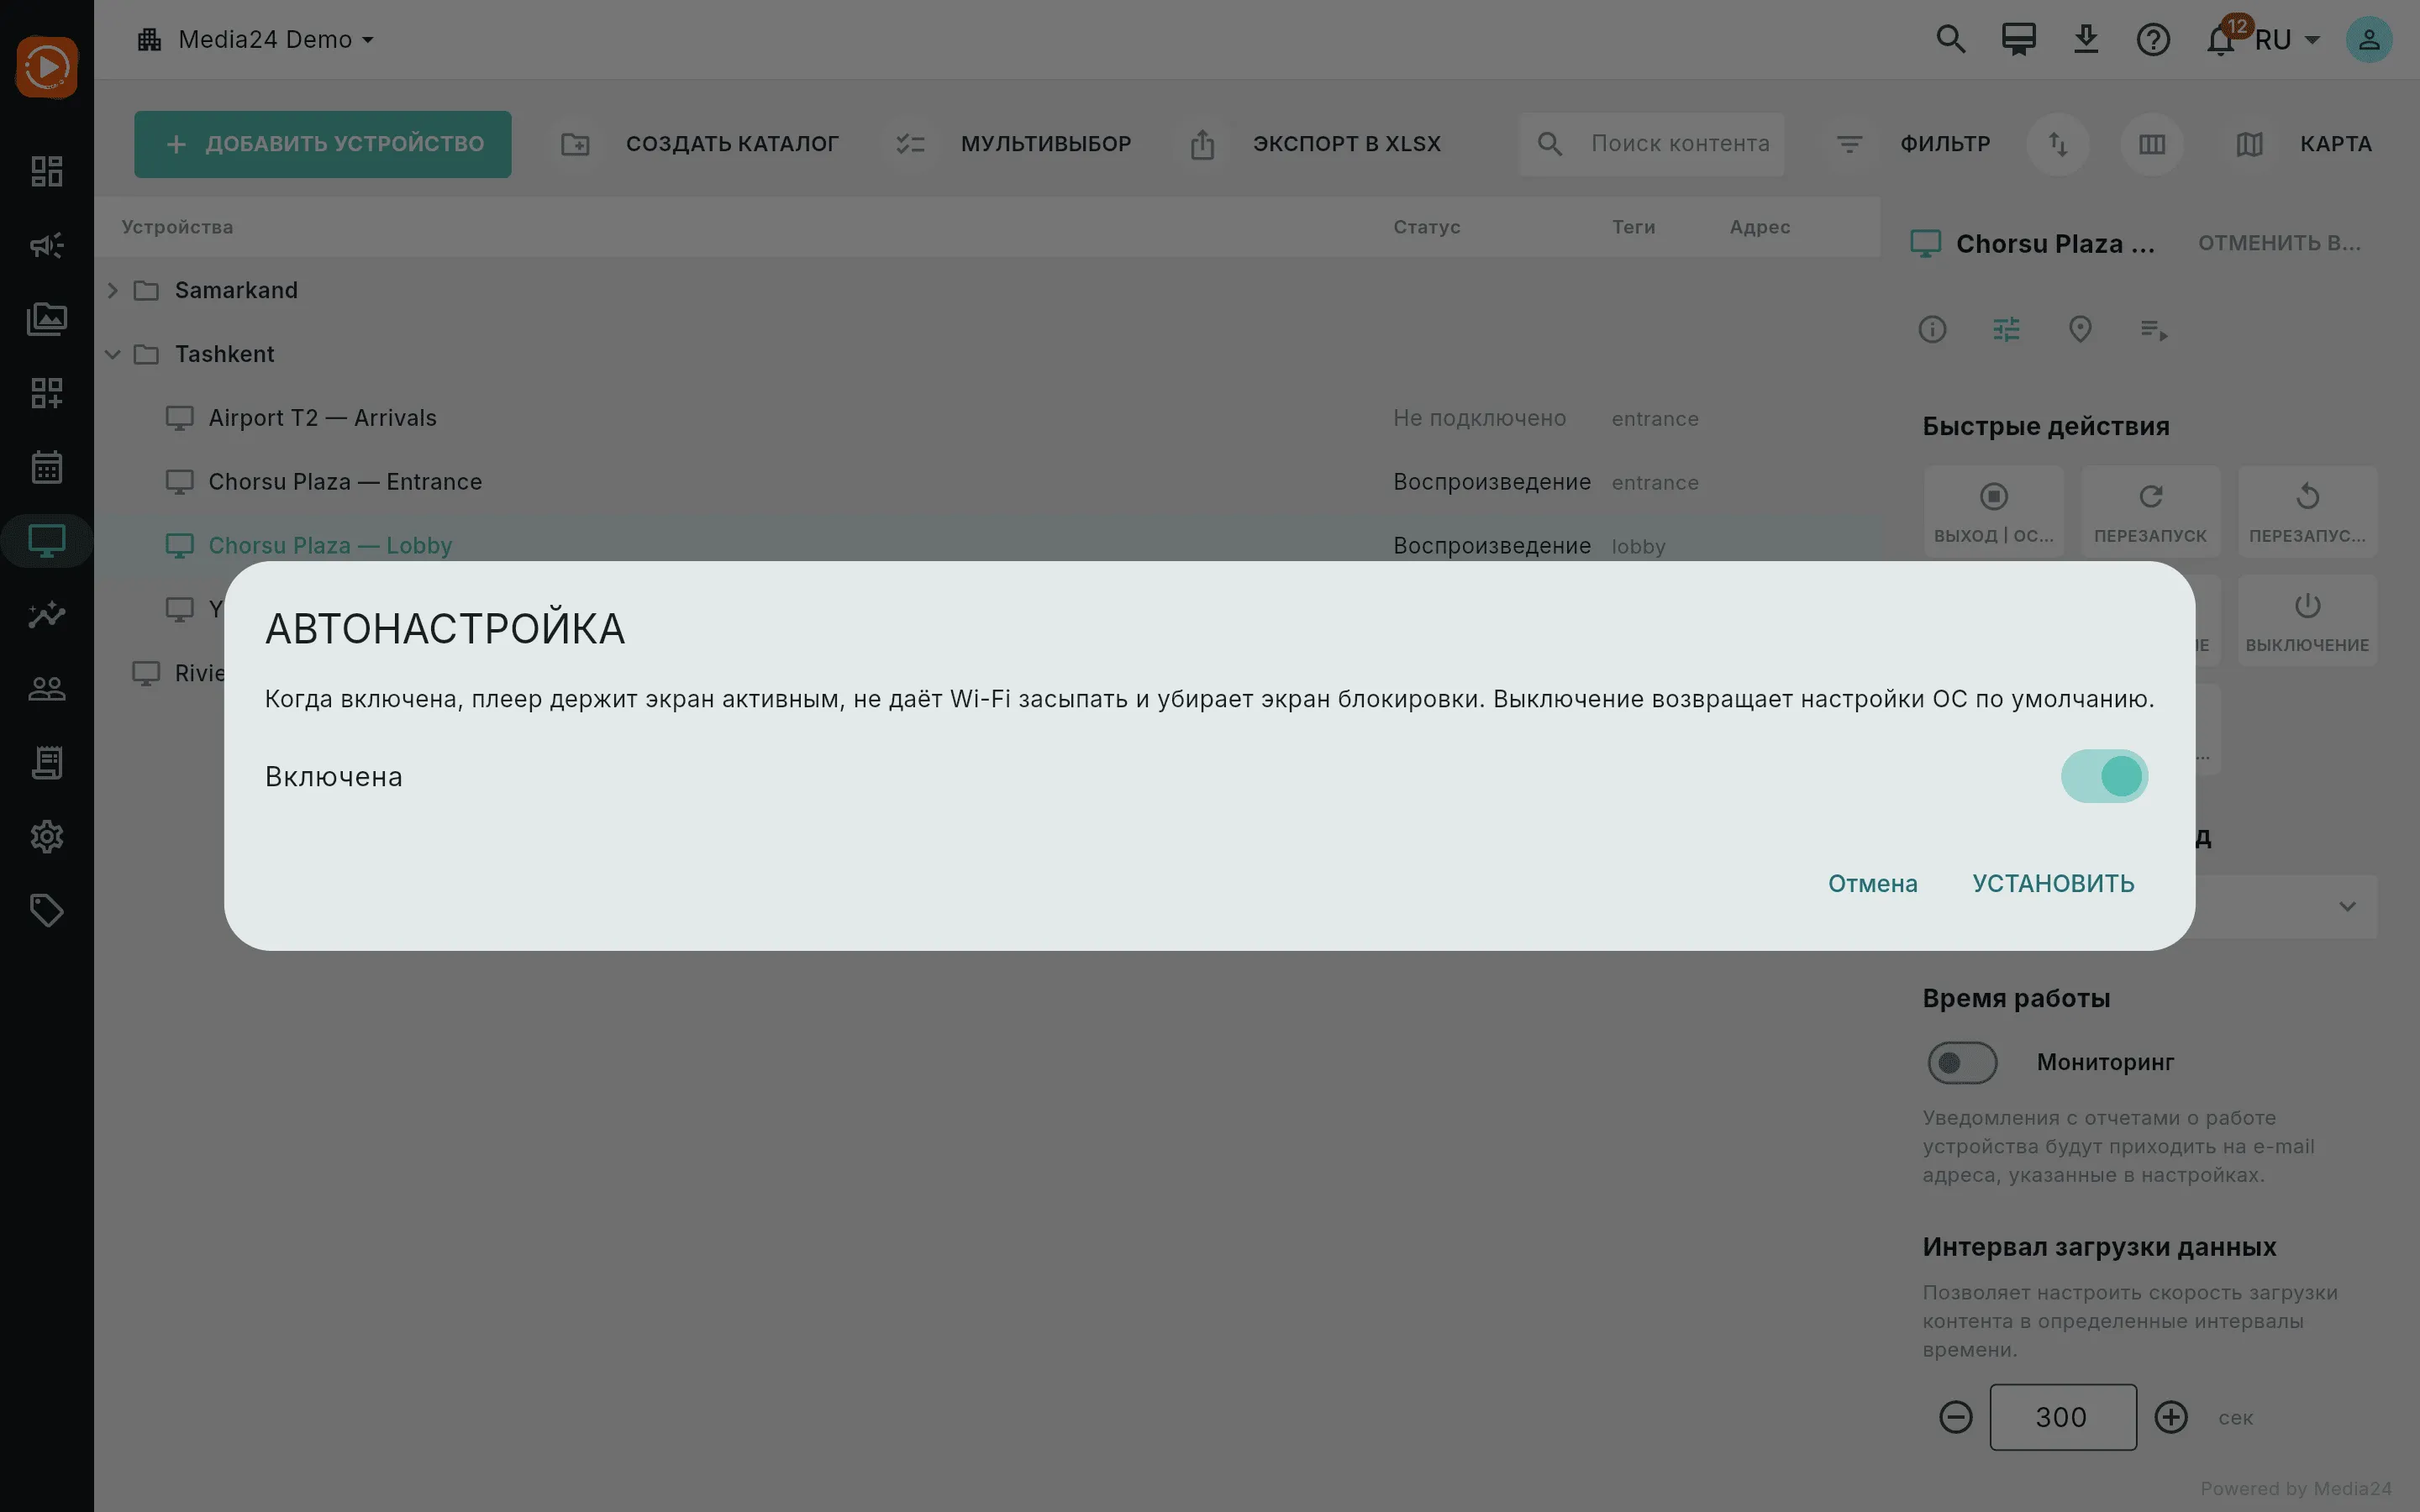The image size is (2420, 1512).
Task: Open the devices monitor sidebar icon
Action: tap(47, 541)
